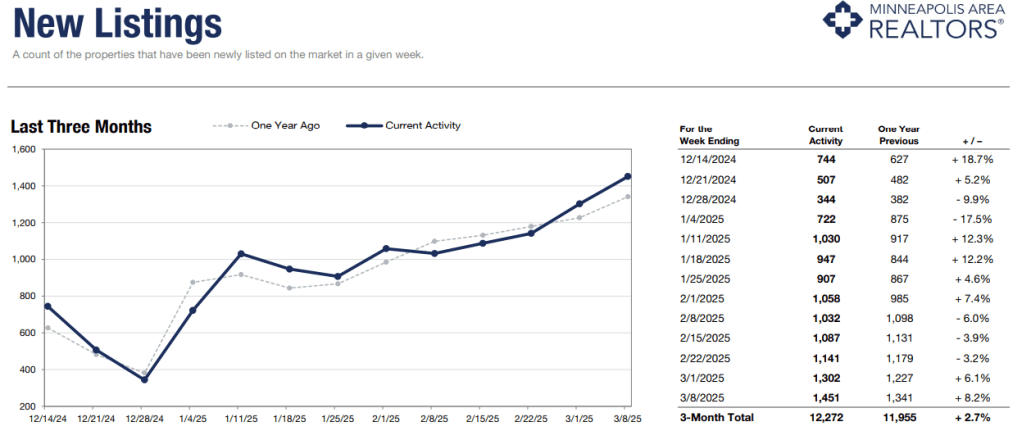Select the 3-Month Total row label
1022x440 pixels.
coord(716,416)
